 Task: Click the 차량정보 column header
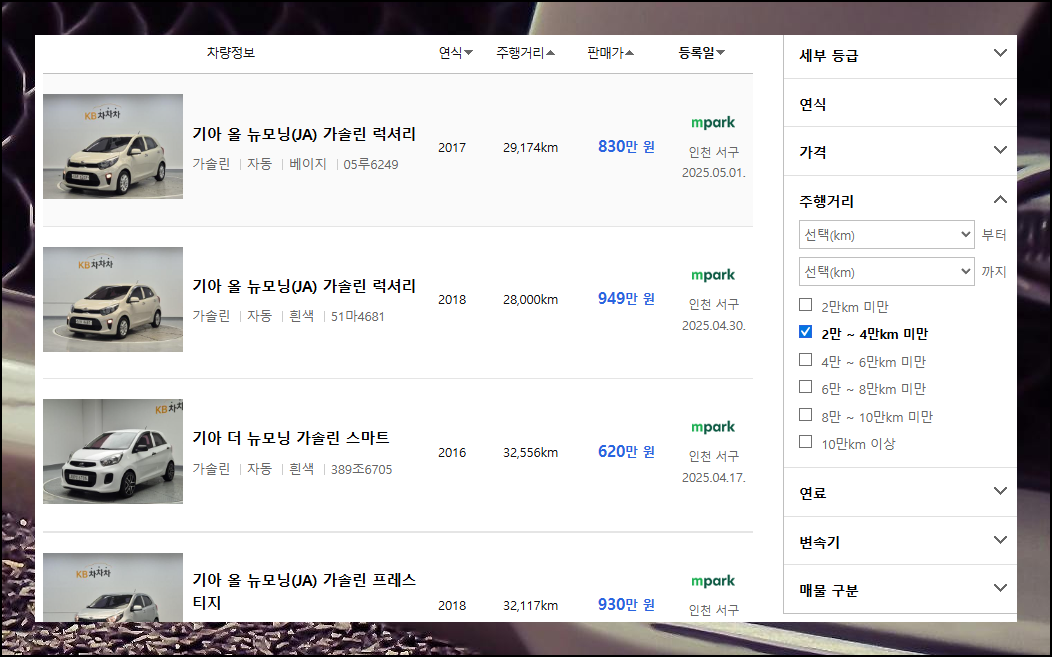(x=230, y=52)
